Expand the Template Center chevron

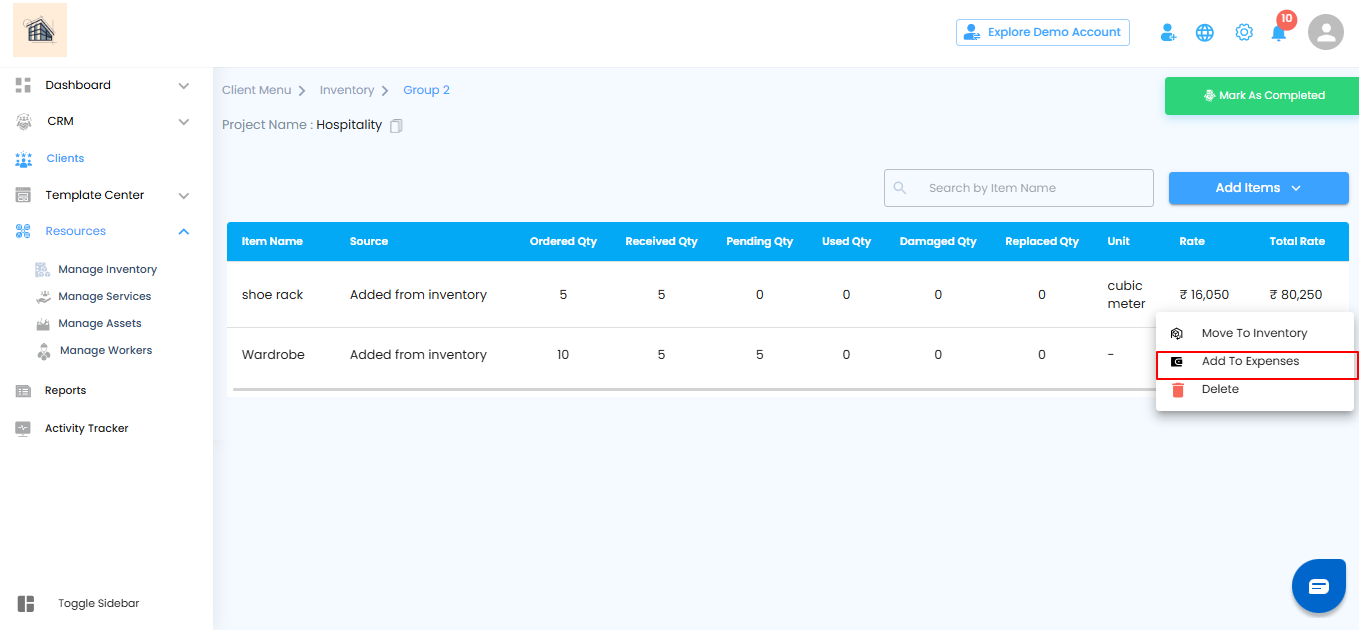pos(184,196)
